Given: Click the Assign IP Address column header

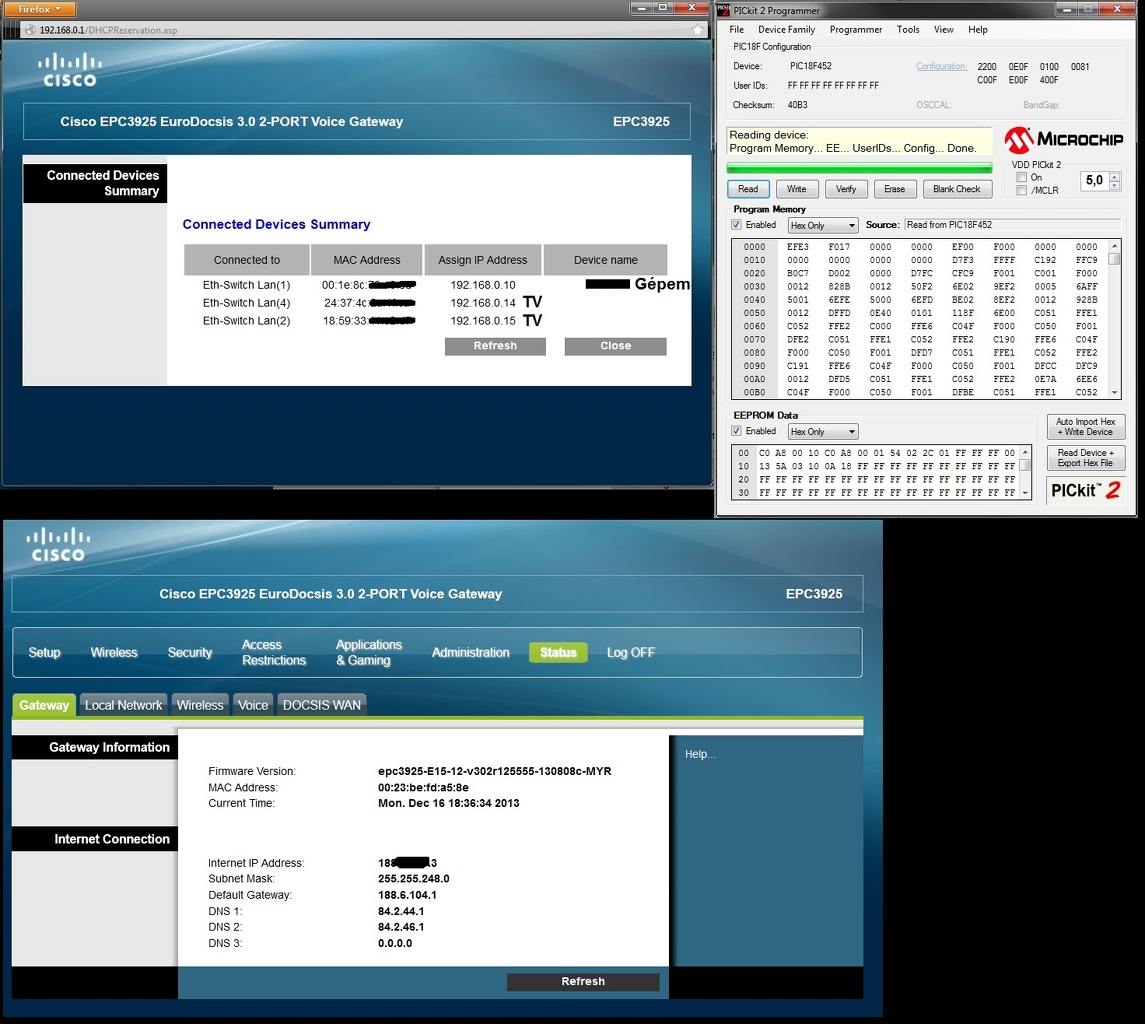Looking at the screenshot, I should (483, 260).
